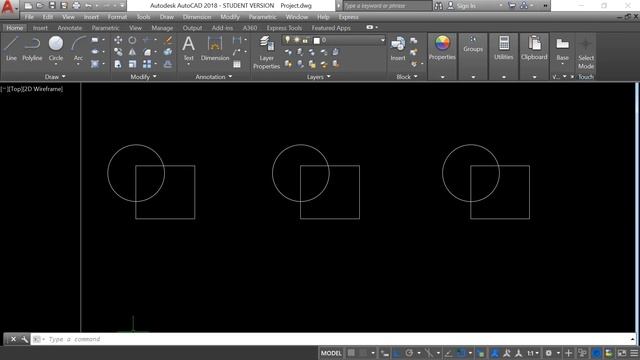Viewport: 640px width, 360px height.
Task: Open Layer Properties manager
Action: click(266, 52)
